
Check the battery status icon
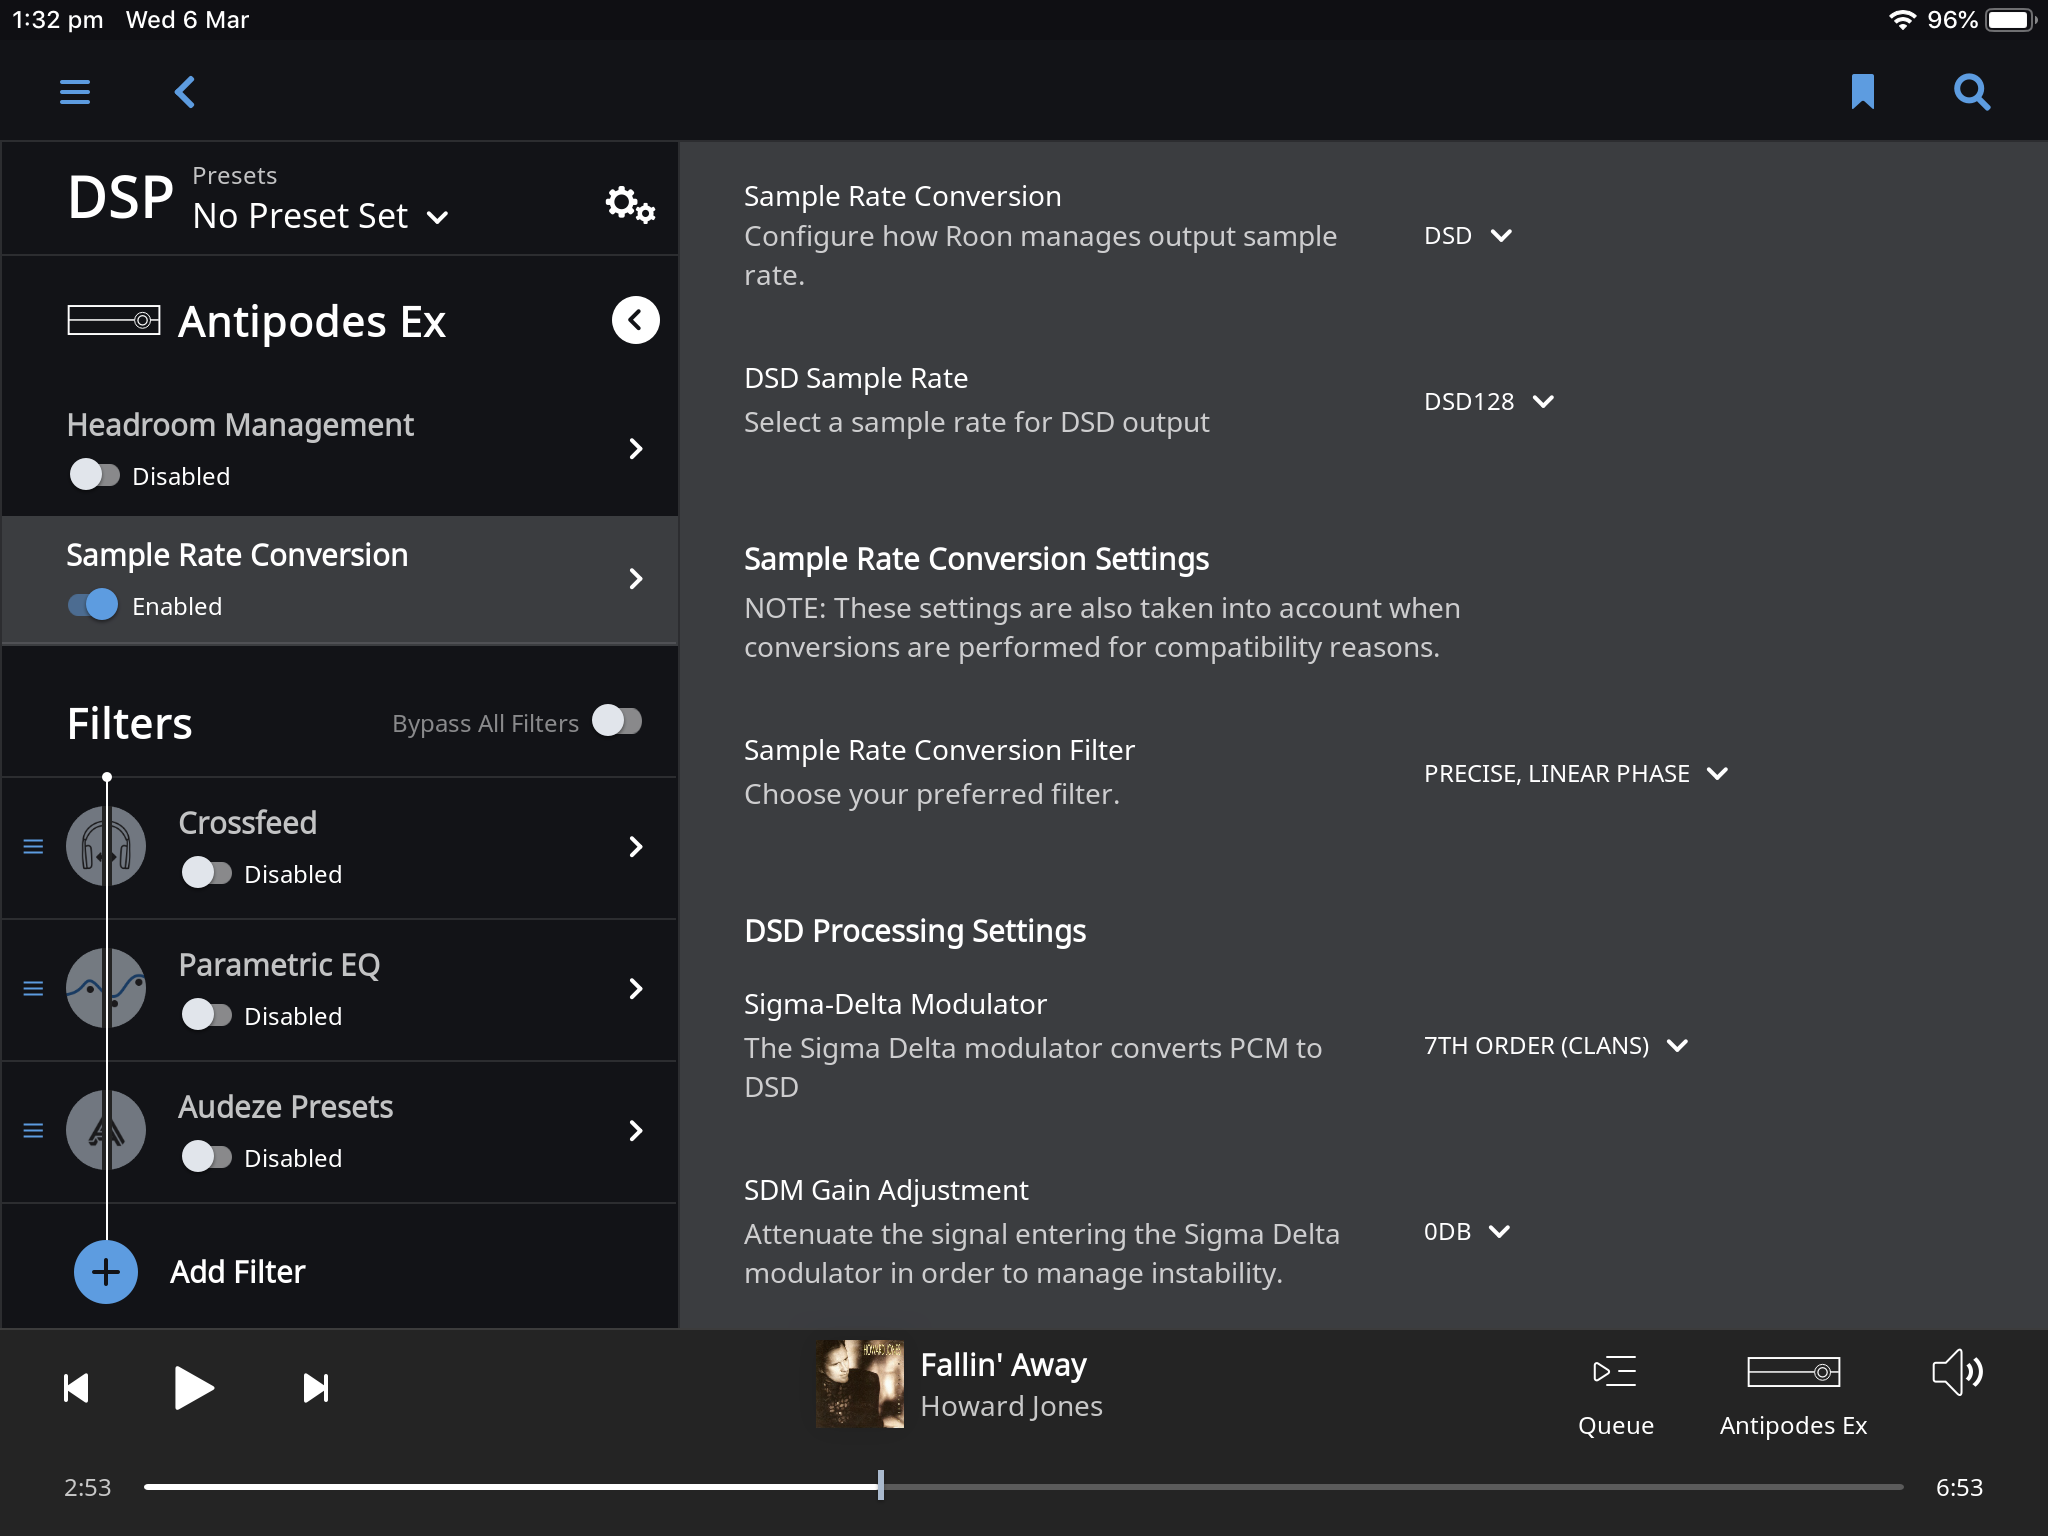(x=2010, y=20)
